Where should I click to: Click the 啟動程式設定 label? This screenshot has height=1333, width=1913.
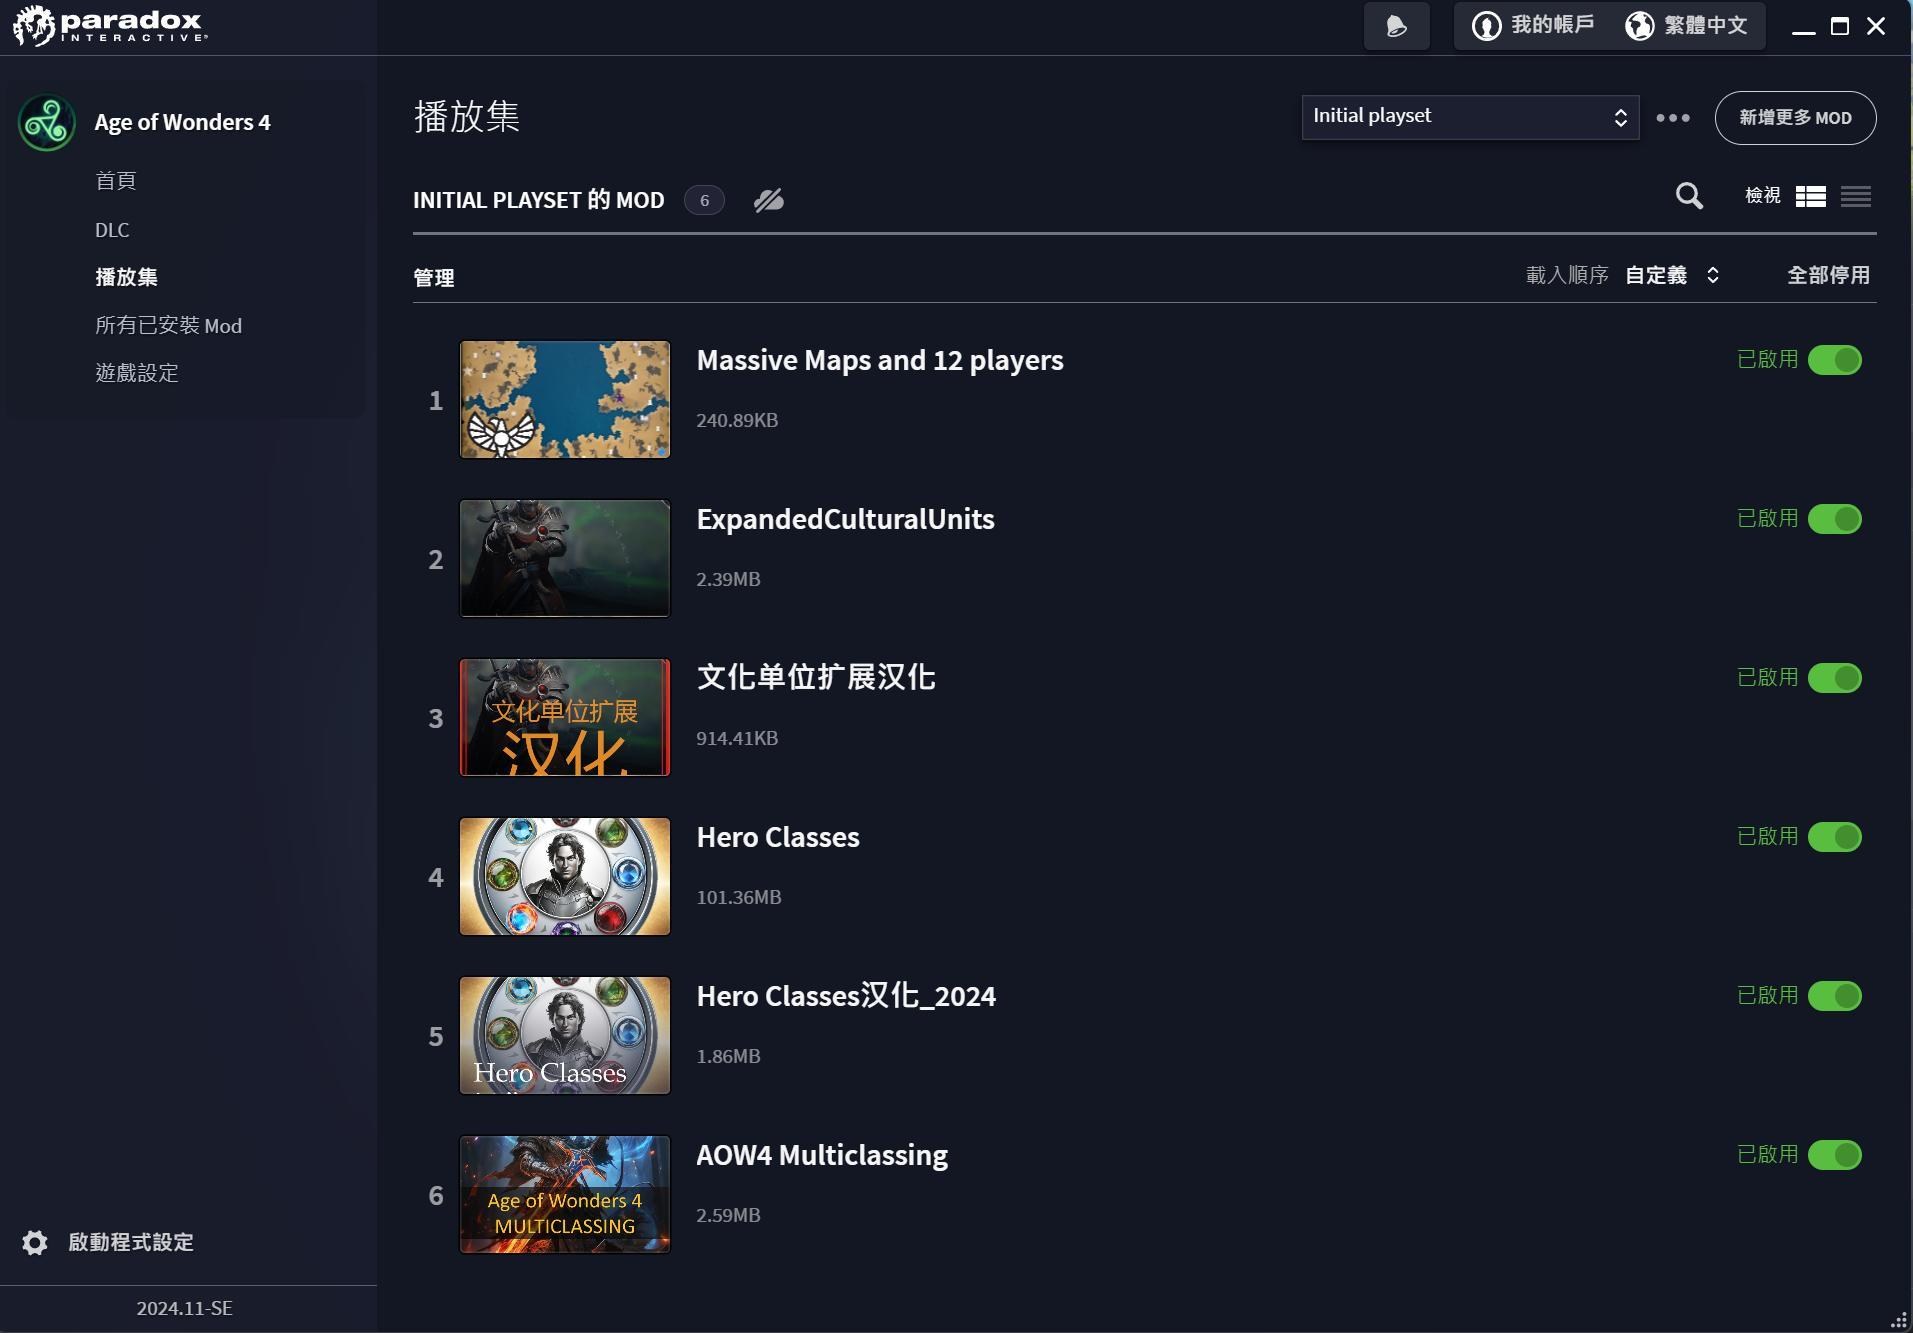(131, 1242)
